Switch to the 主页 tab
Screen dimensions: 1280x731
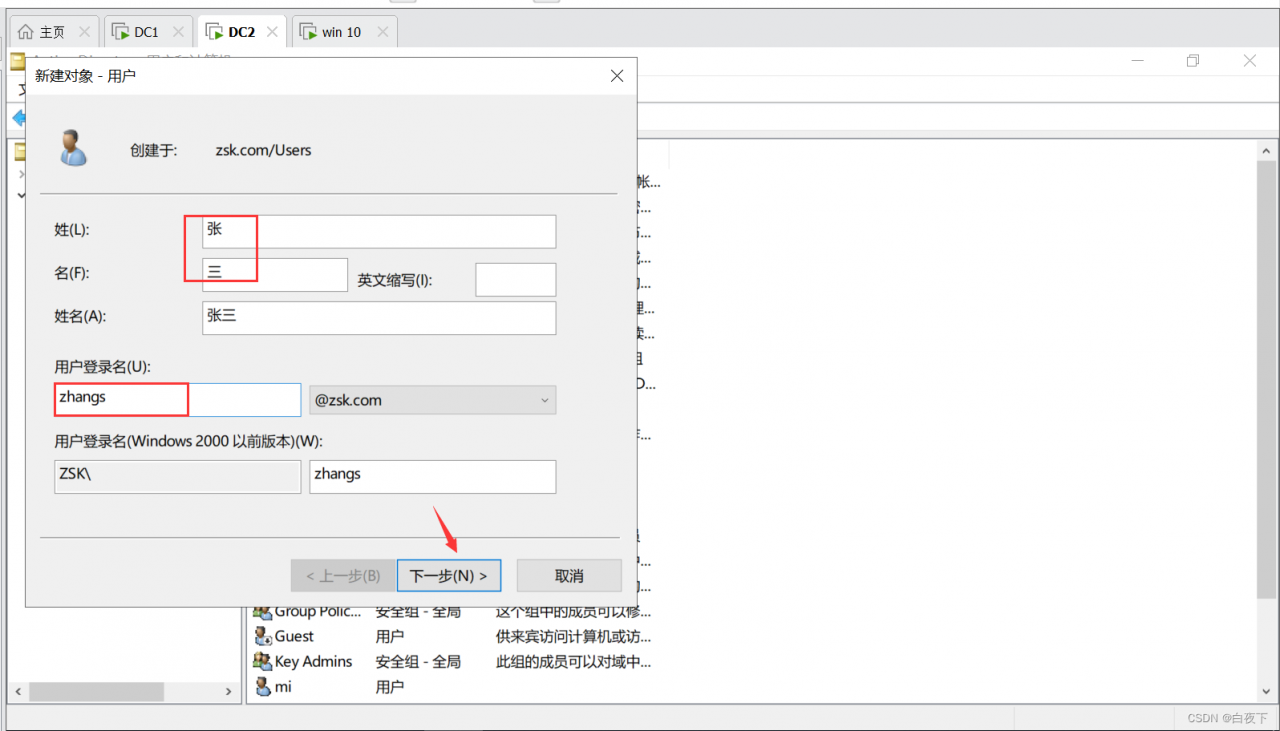pos(54,32)
